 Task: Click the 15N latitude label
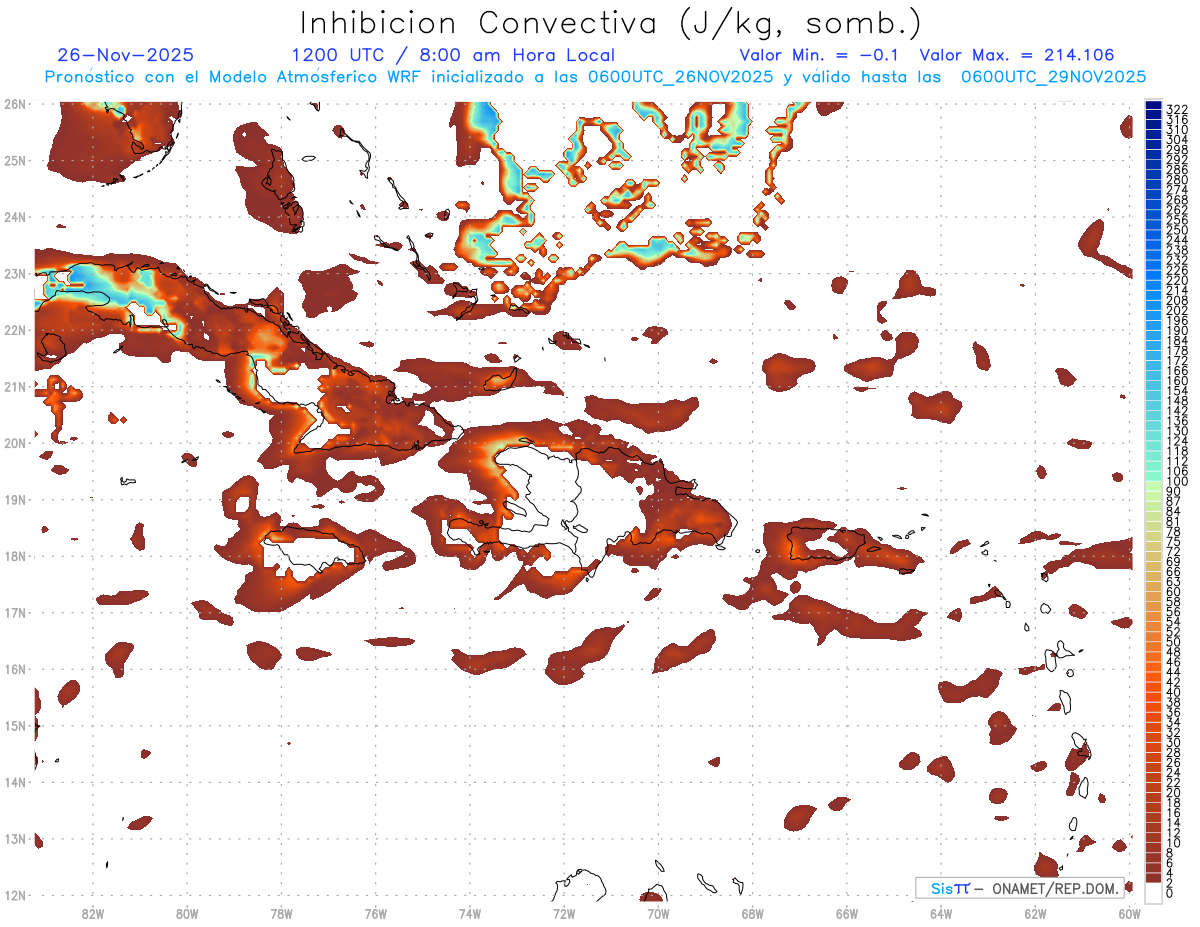point(15,725)
